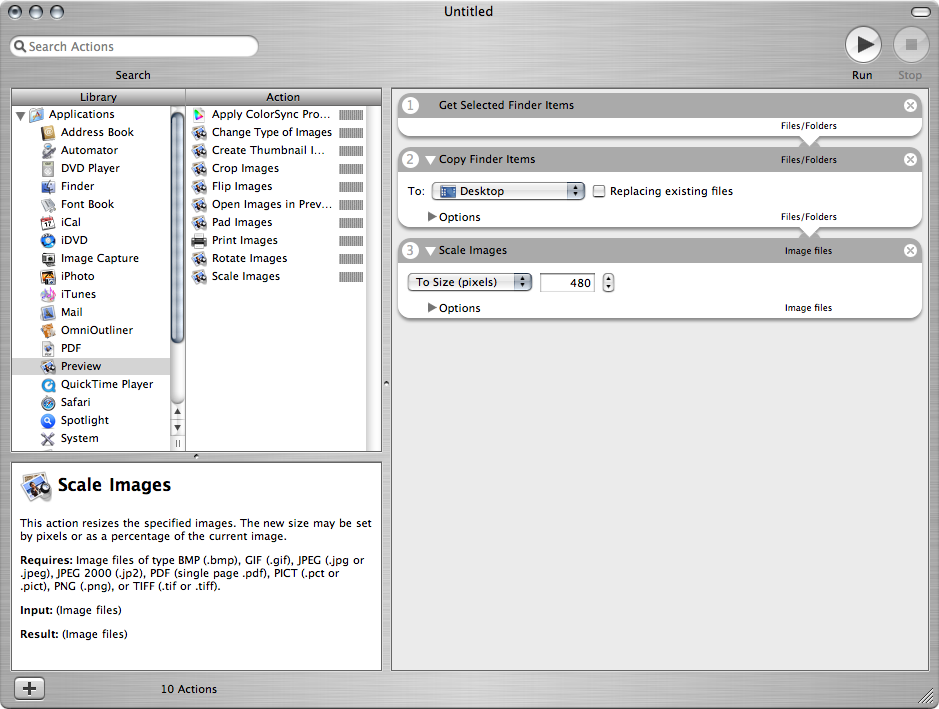
Task: Remove the Get Selected Finder Items action
Action: tap(910, 105)
